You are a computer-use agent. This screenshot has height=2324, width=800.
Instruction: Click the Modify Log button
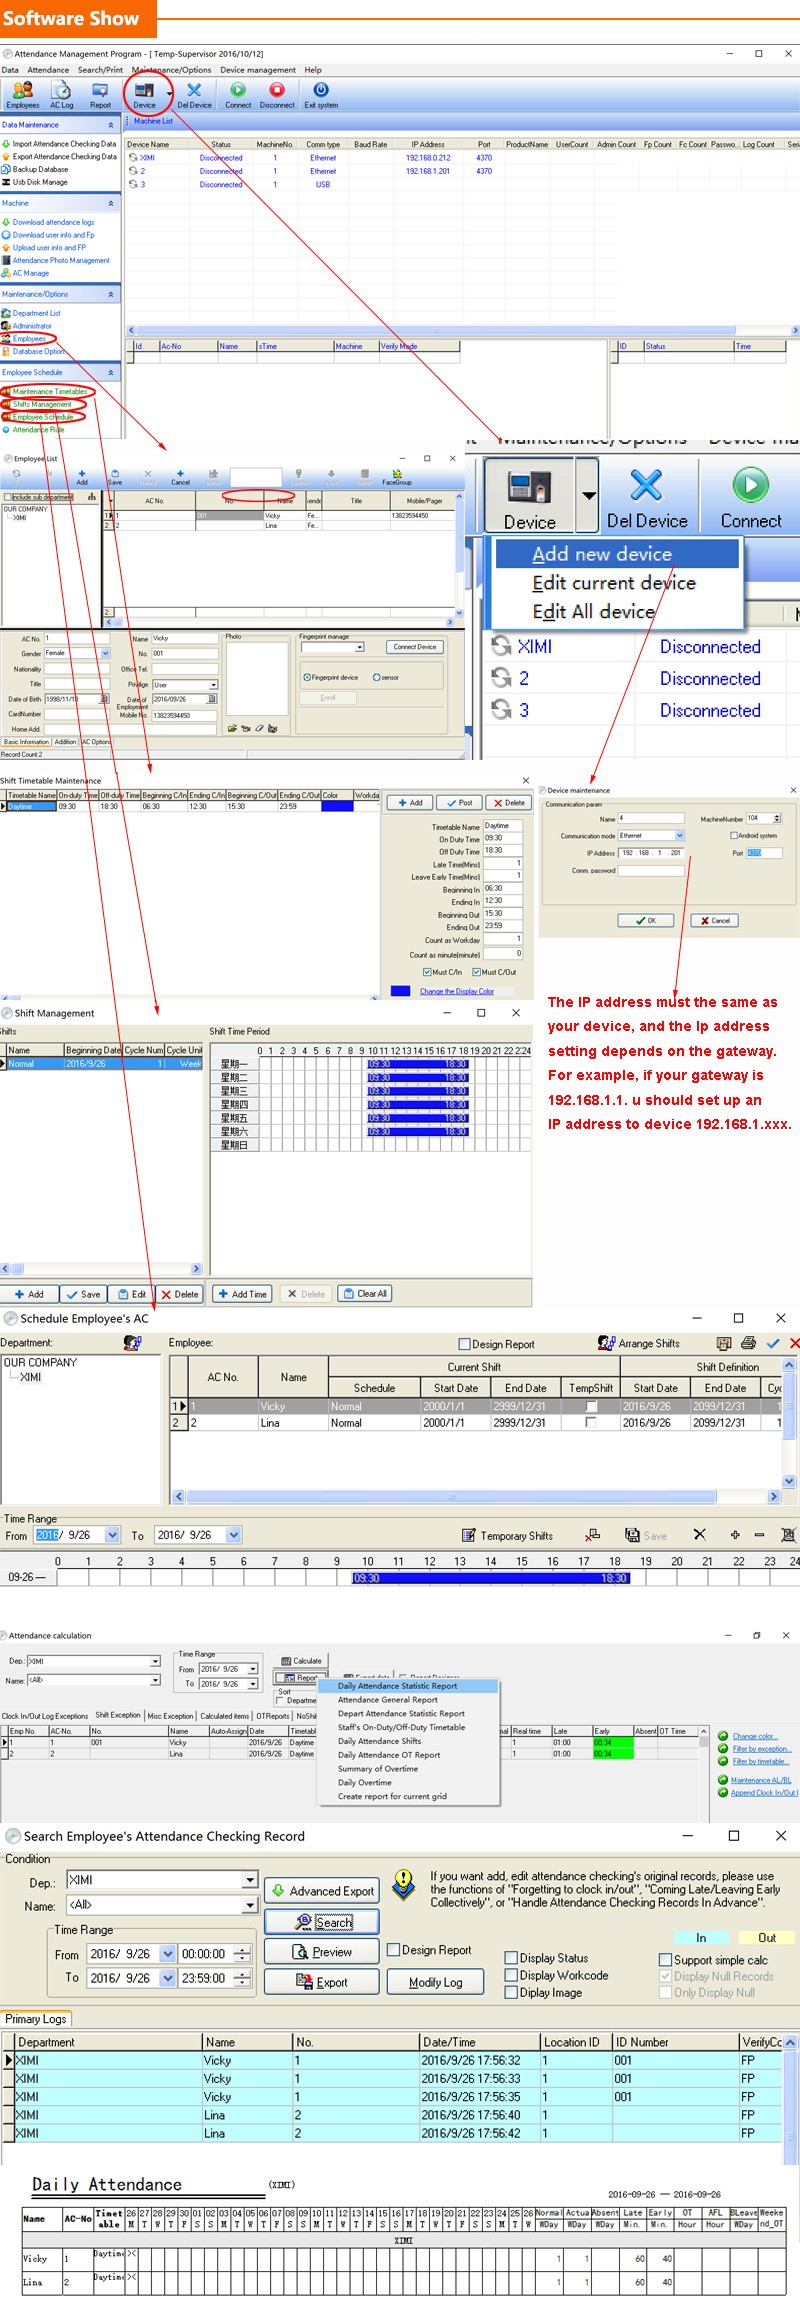(436, 1982)
